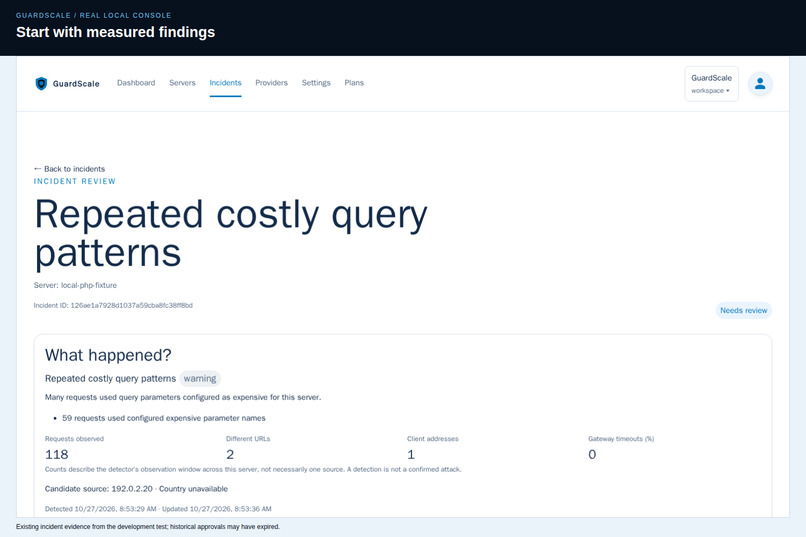Viewport: 806px width, 537px height.
Task: Click the Existing incident evidence footer note
Action: [148, 527]
